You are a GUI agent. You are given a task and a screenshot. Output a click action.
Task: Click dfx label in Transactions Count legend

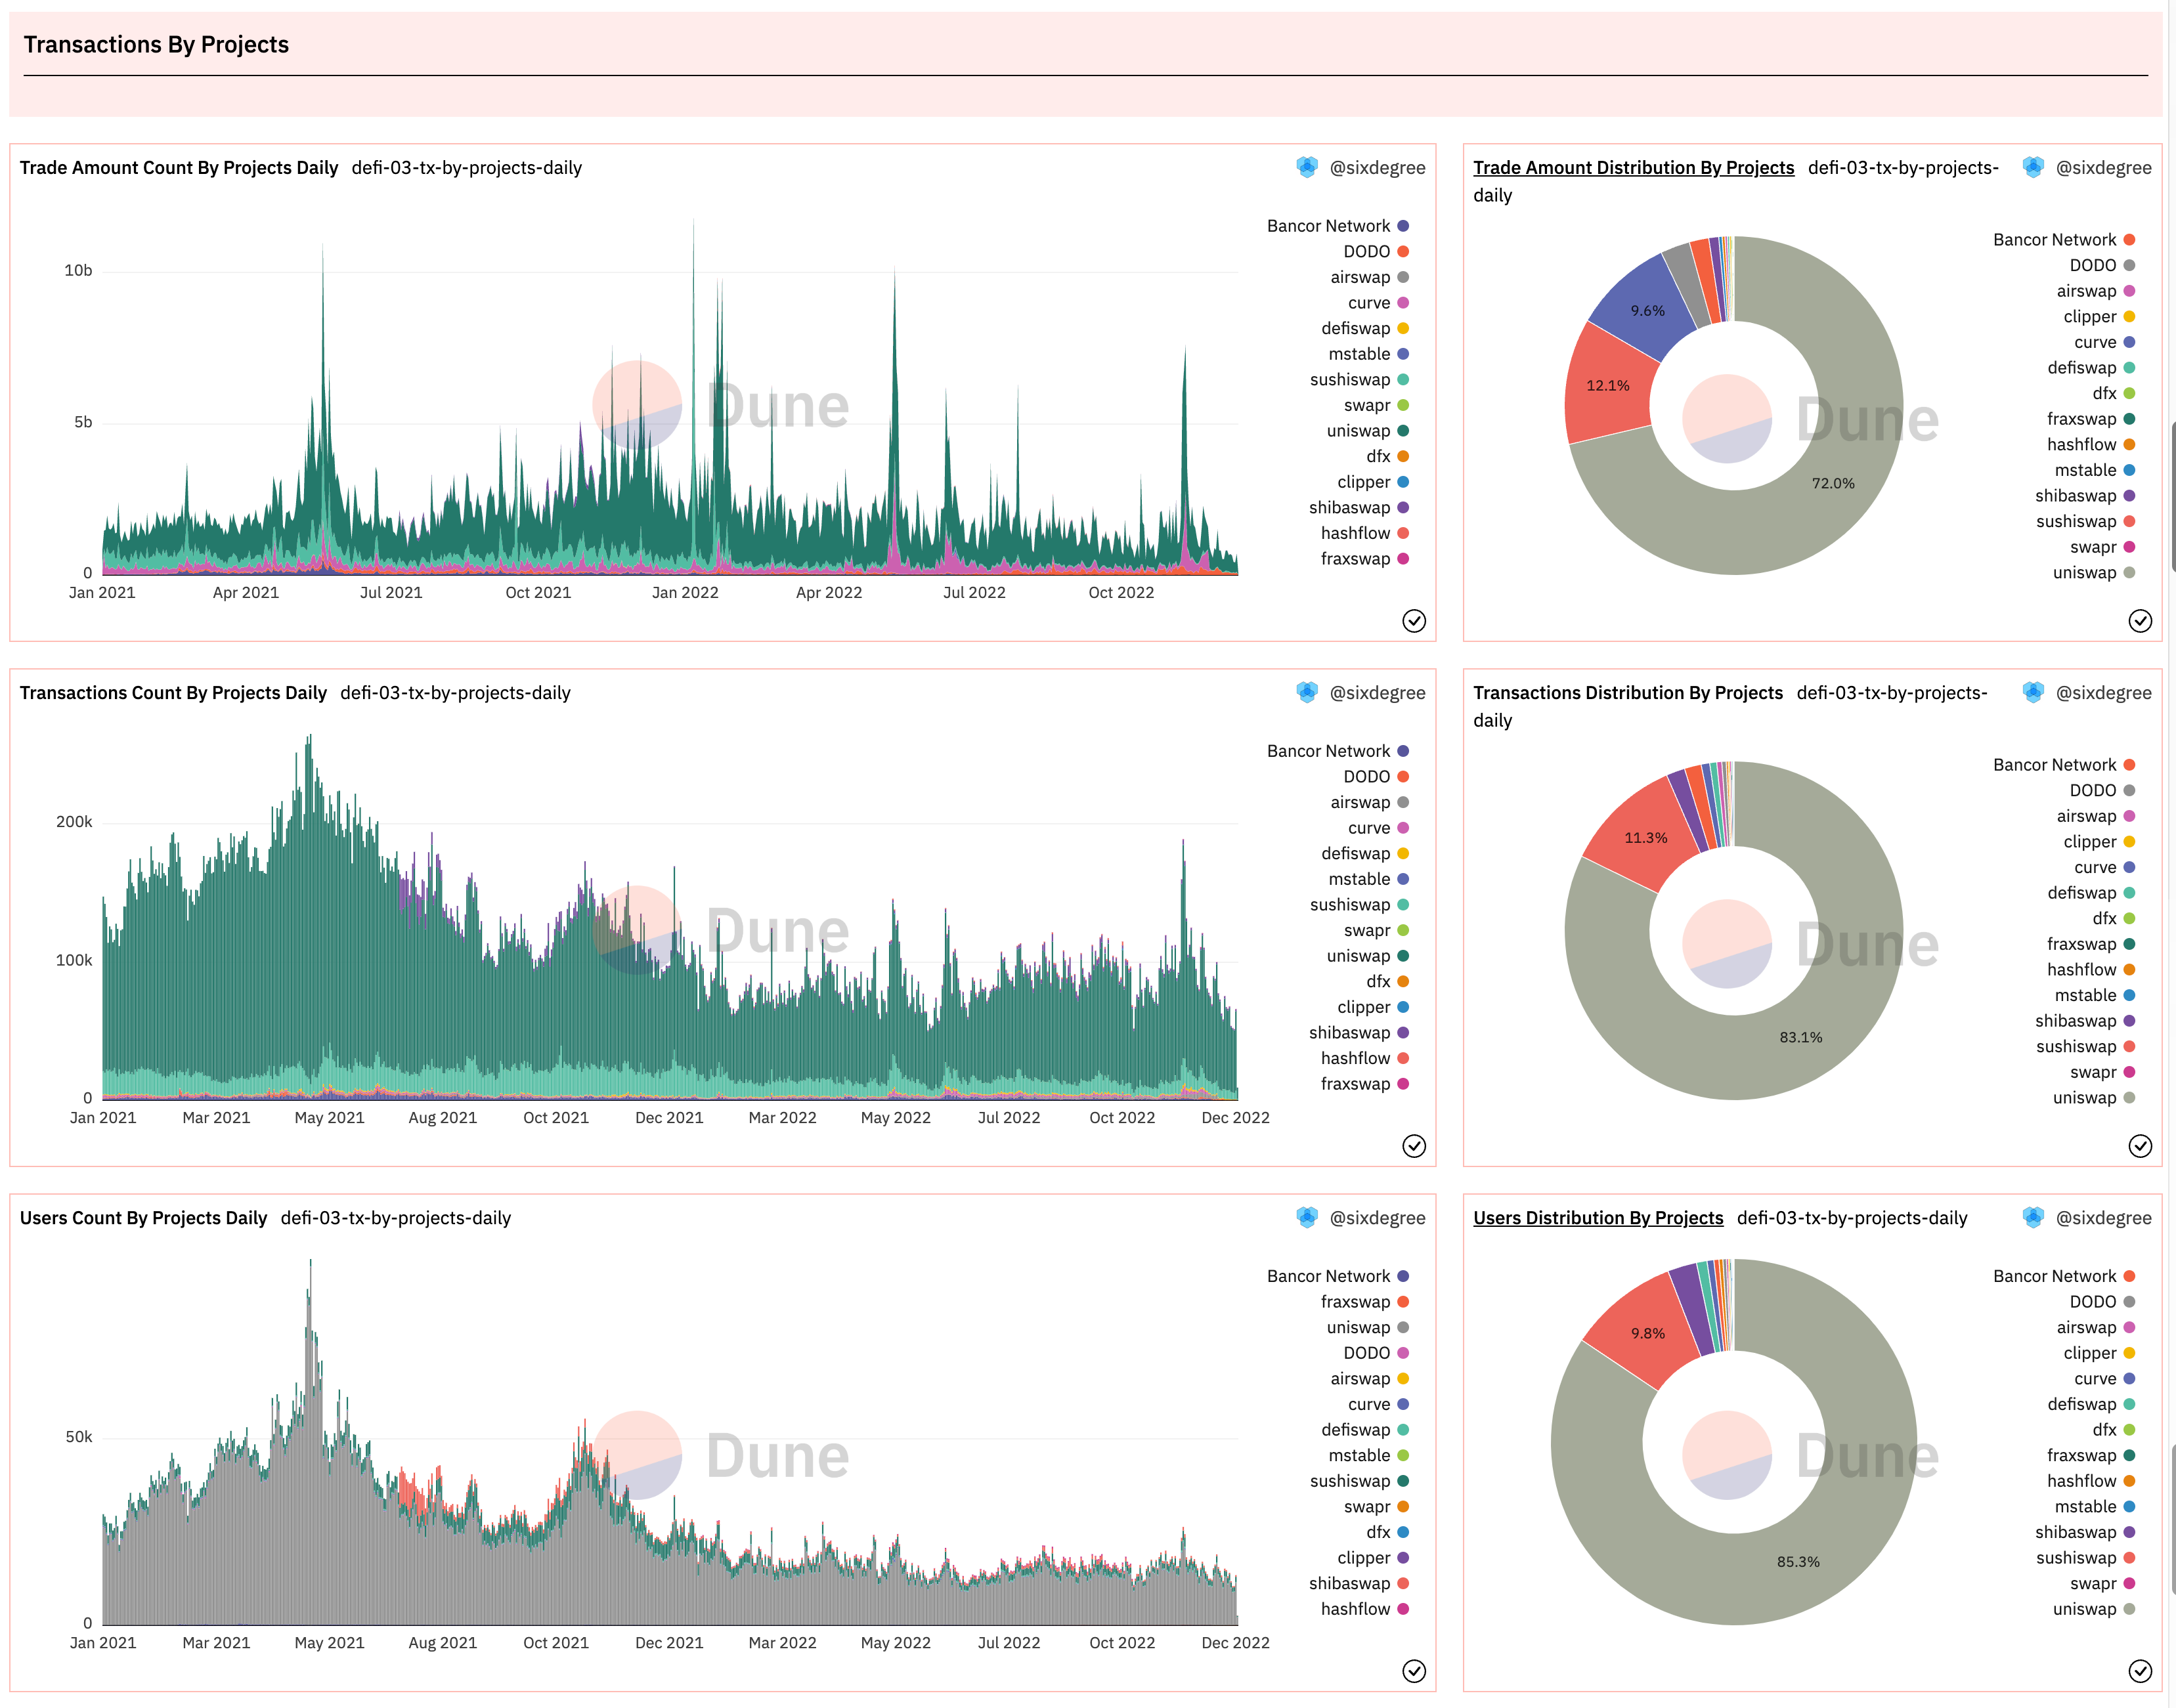coord(1378,982)
